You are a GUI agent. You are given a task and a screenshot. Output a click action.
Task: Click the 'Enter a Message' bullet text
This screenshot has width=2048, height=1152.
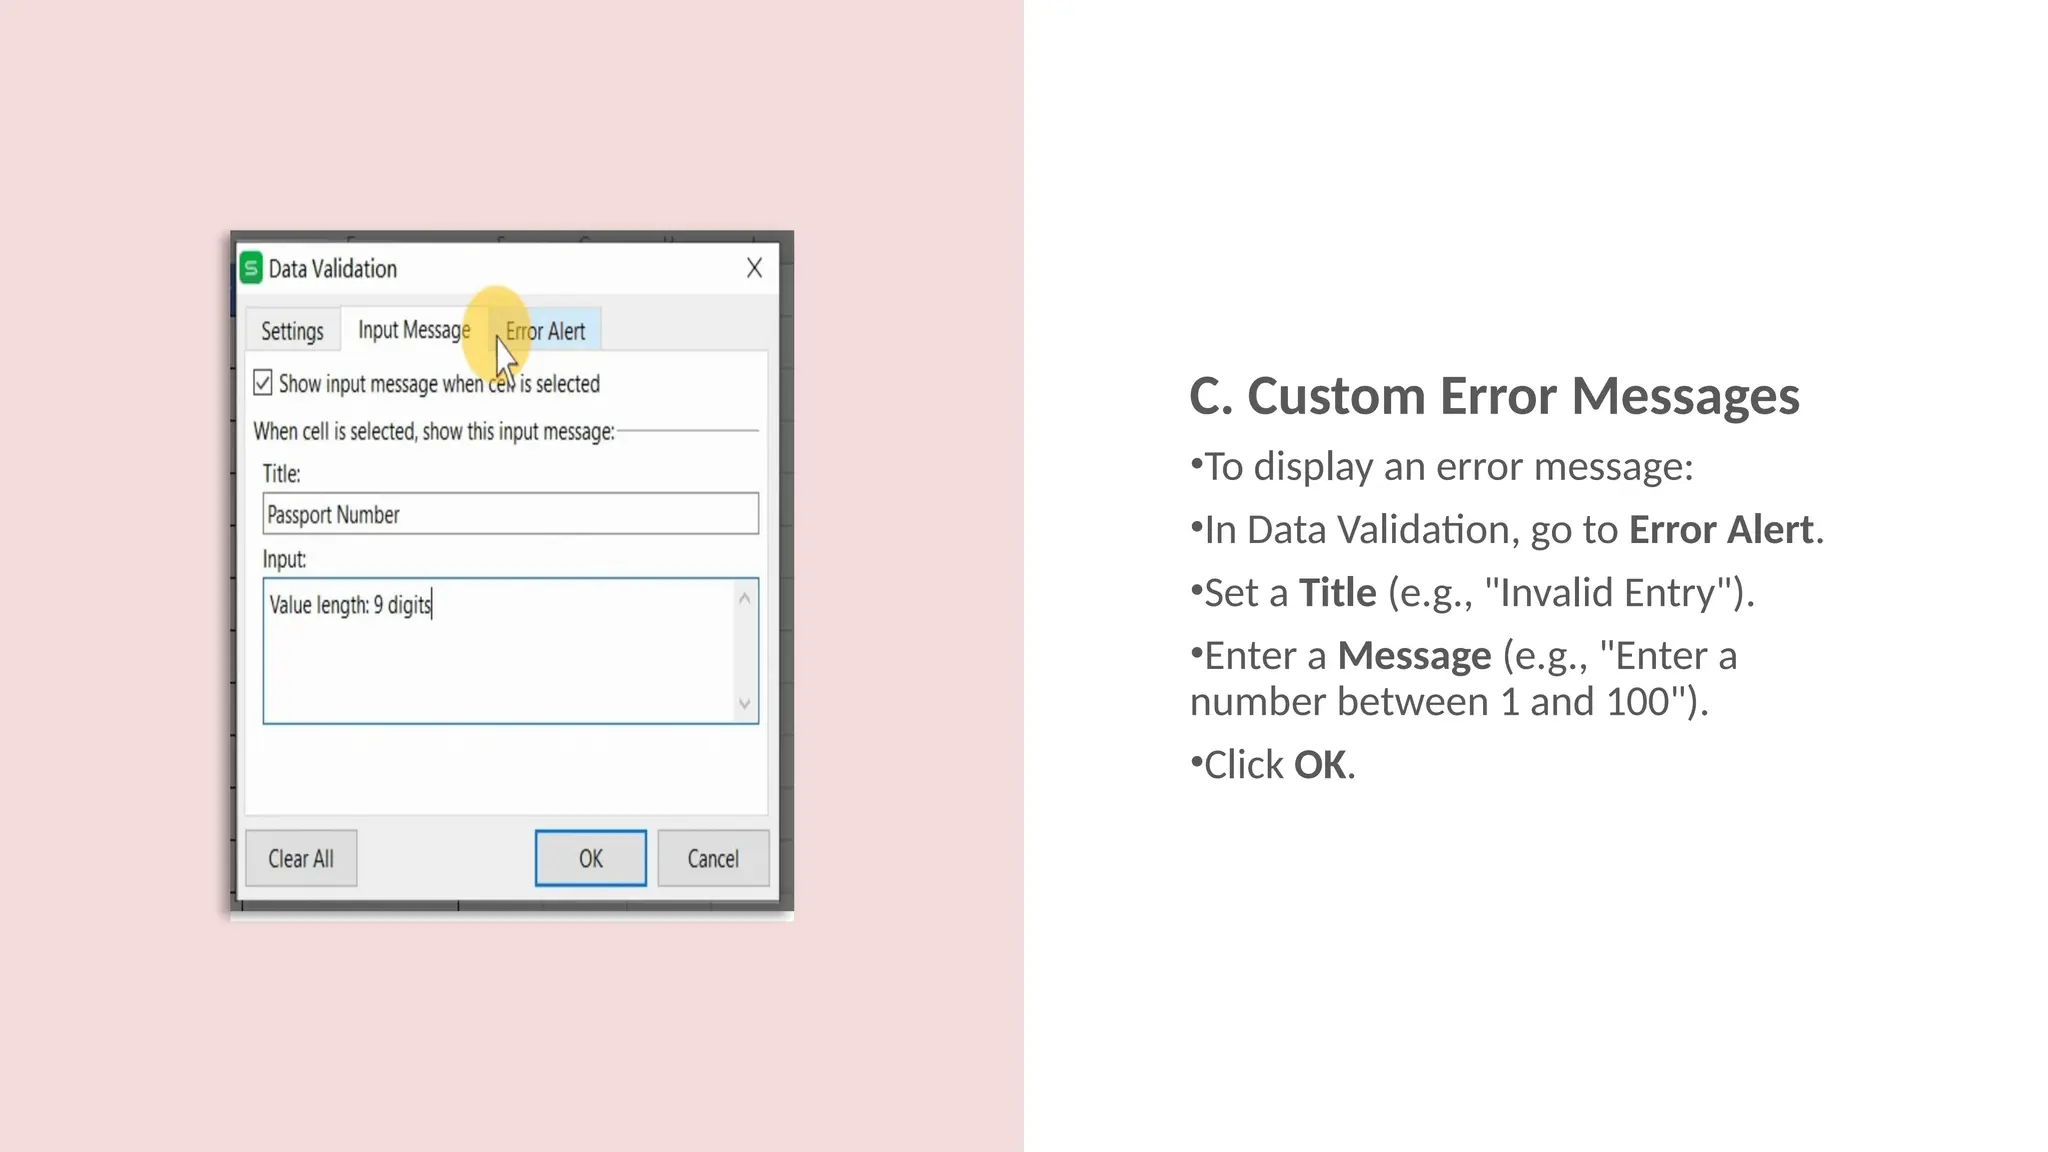coord(1464,679)
